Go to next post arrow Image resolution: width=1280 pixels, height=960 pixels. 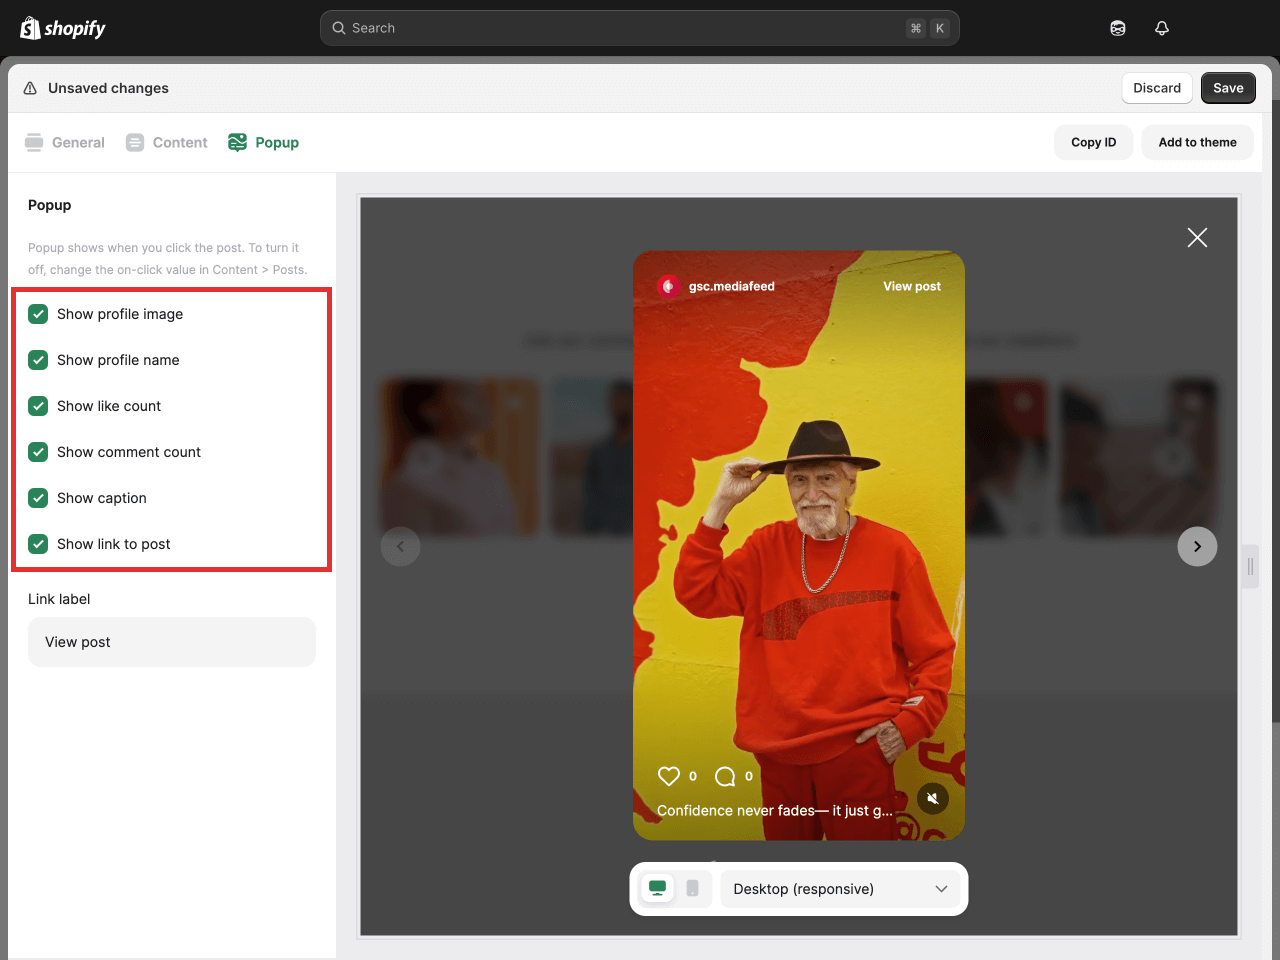pos(1197,546)
